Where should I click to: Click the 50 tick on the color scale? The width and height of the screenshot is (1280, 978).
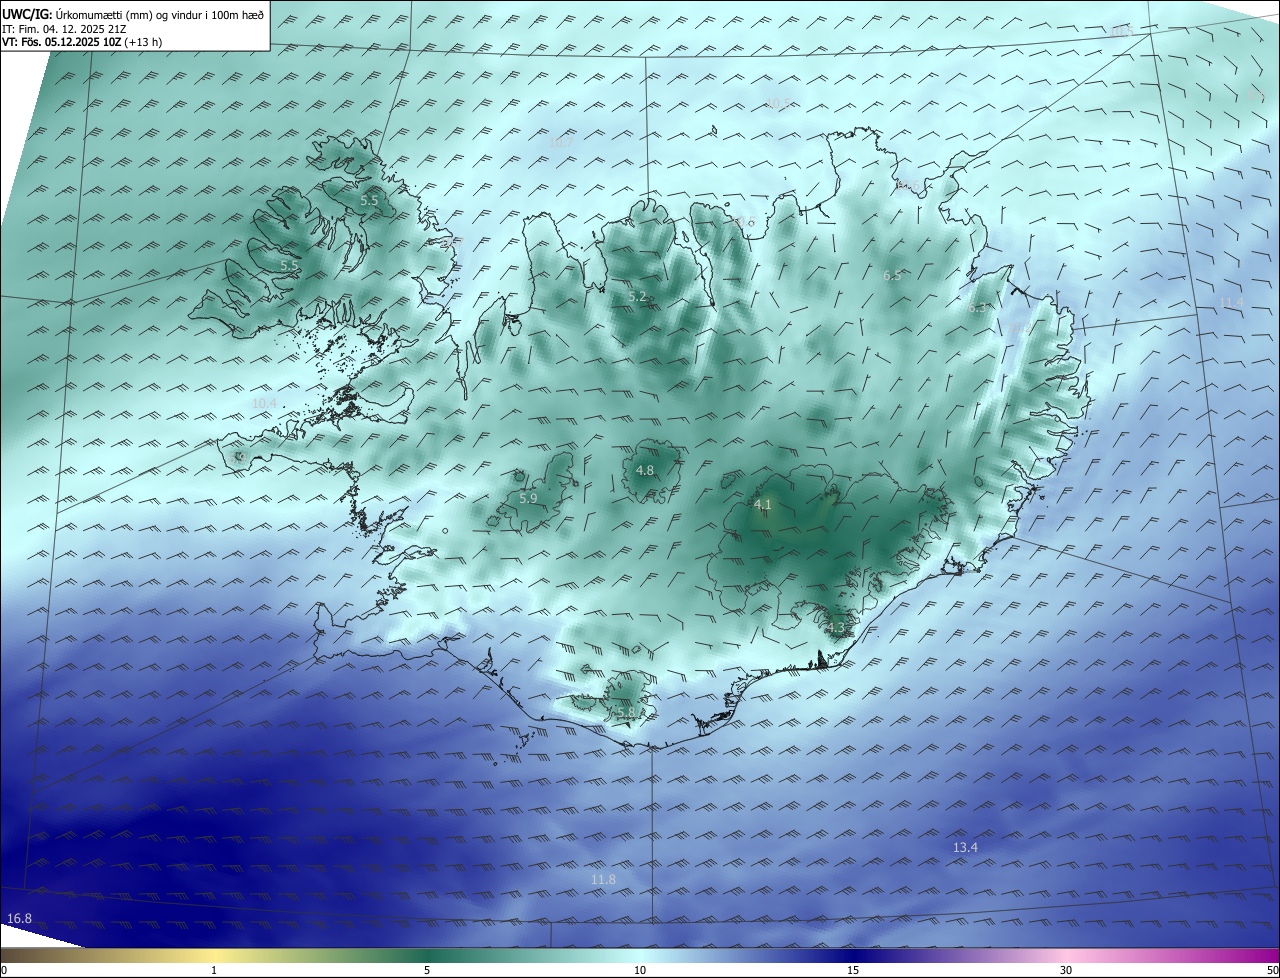coord(1272,970)
